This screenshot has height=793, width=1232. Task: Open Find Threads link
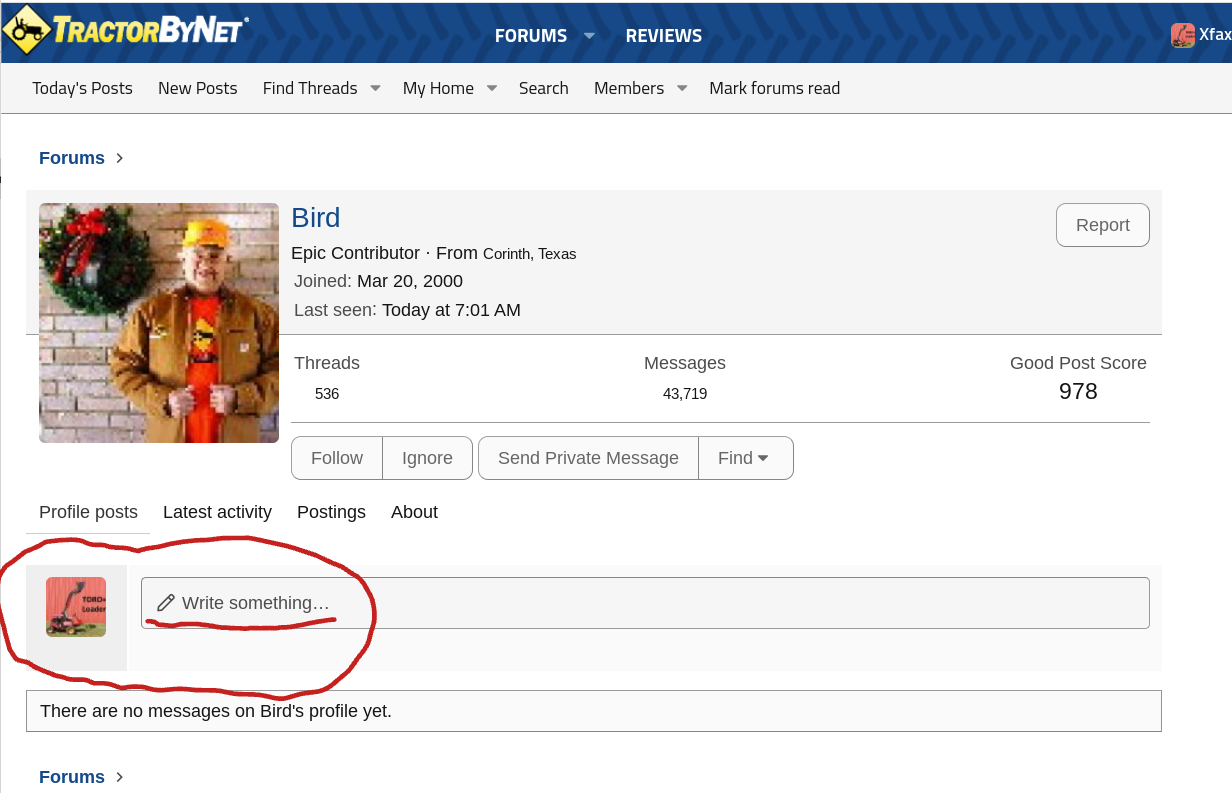coord(310,88)
